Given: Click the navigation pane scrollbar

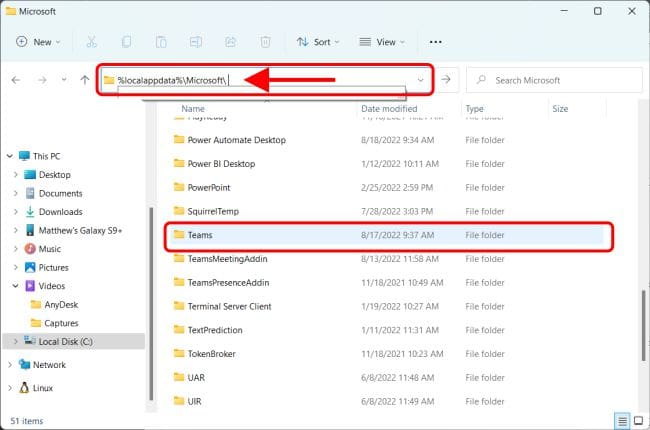Looking at the screenshot, I should tap(151, 304).
